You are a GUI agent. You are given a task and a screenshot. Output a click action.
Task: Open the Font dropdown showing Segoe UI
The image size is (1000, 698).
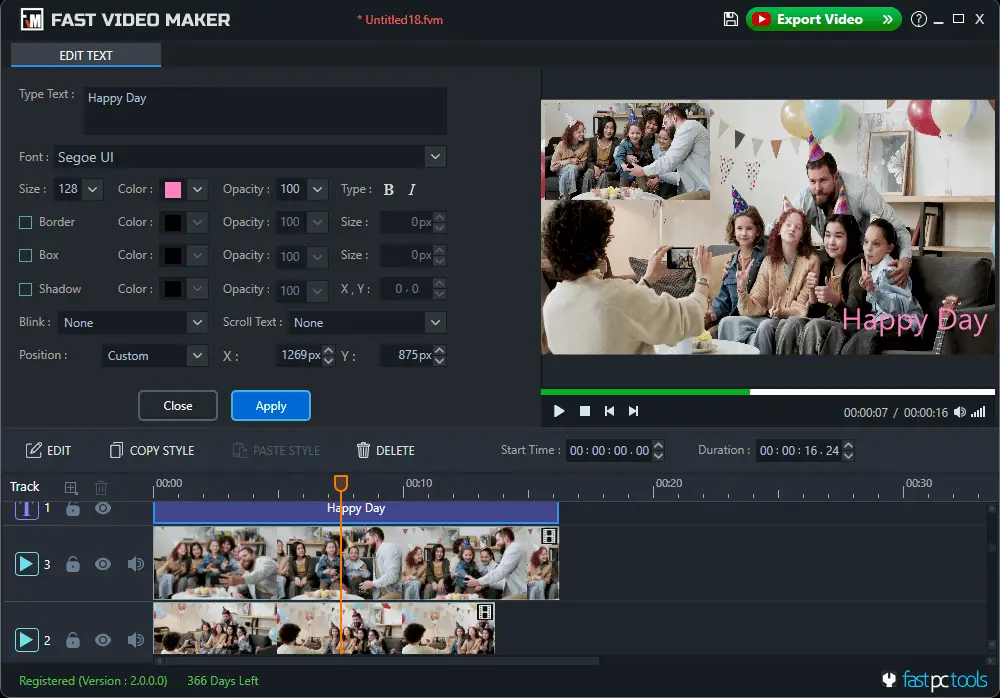coord(250,157)
